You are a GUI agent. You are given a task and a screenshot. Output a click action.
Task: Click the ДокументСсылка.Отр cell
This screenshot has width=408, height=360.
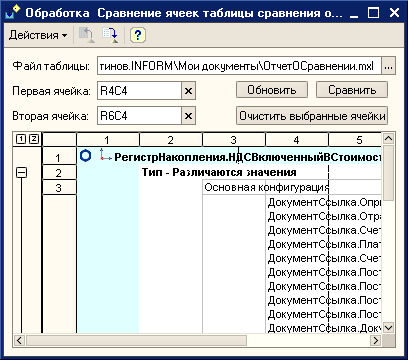tap(324, 216)
